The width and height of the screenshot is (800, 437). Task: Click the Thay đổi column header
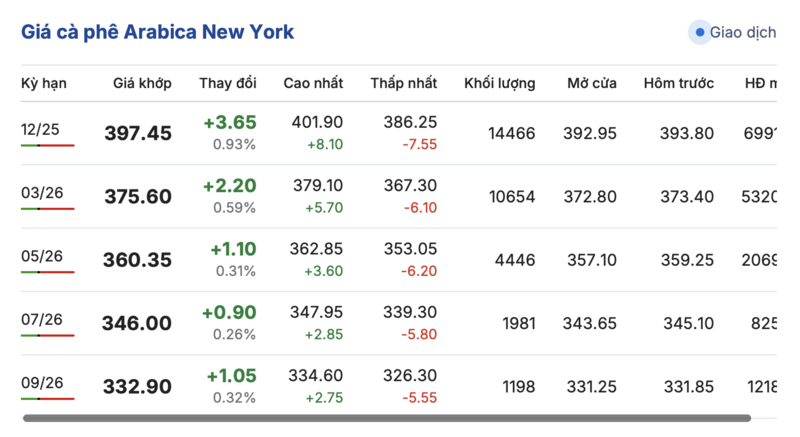227,83
